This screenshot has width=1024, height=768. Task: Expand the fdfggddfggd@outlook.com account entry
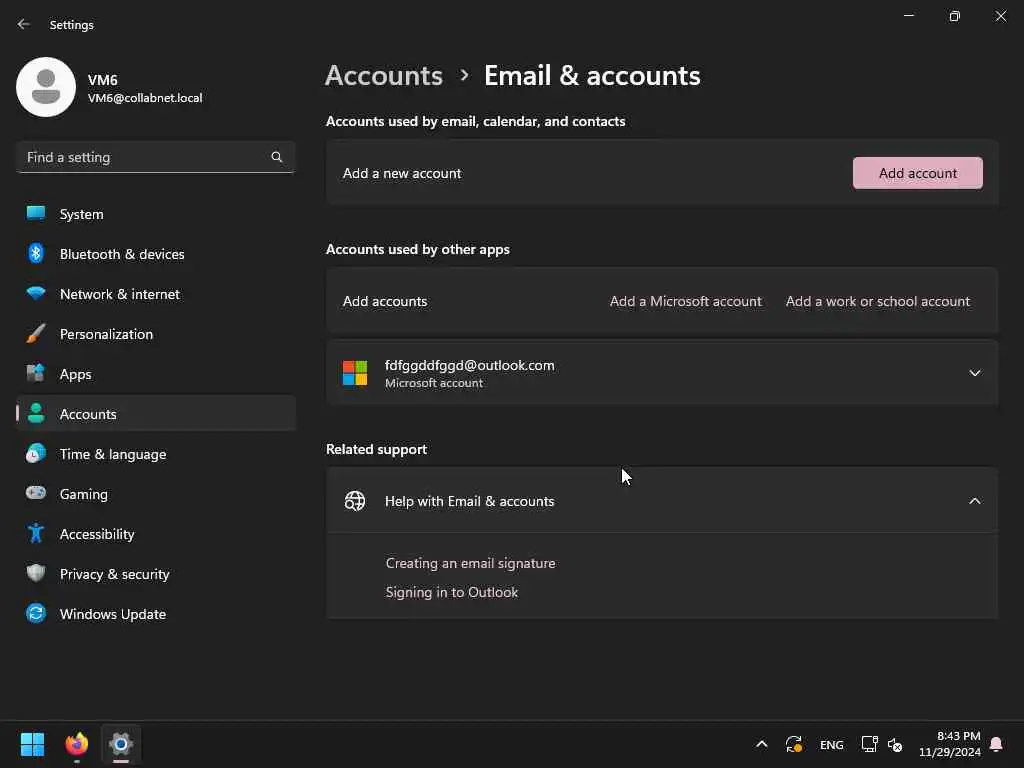tap(974, 373)
